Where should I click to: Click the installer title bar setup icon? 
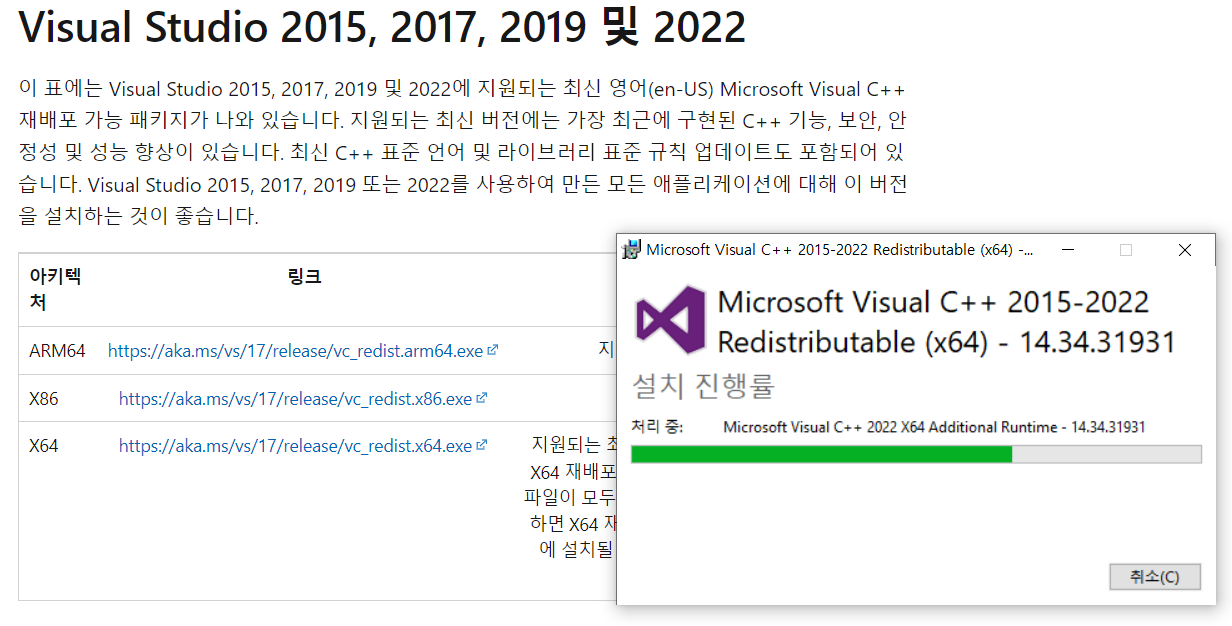point(632,250)
